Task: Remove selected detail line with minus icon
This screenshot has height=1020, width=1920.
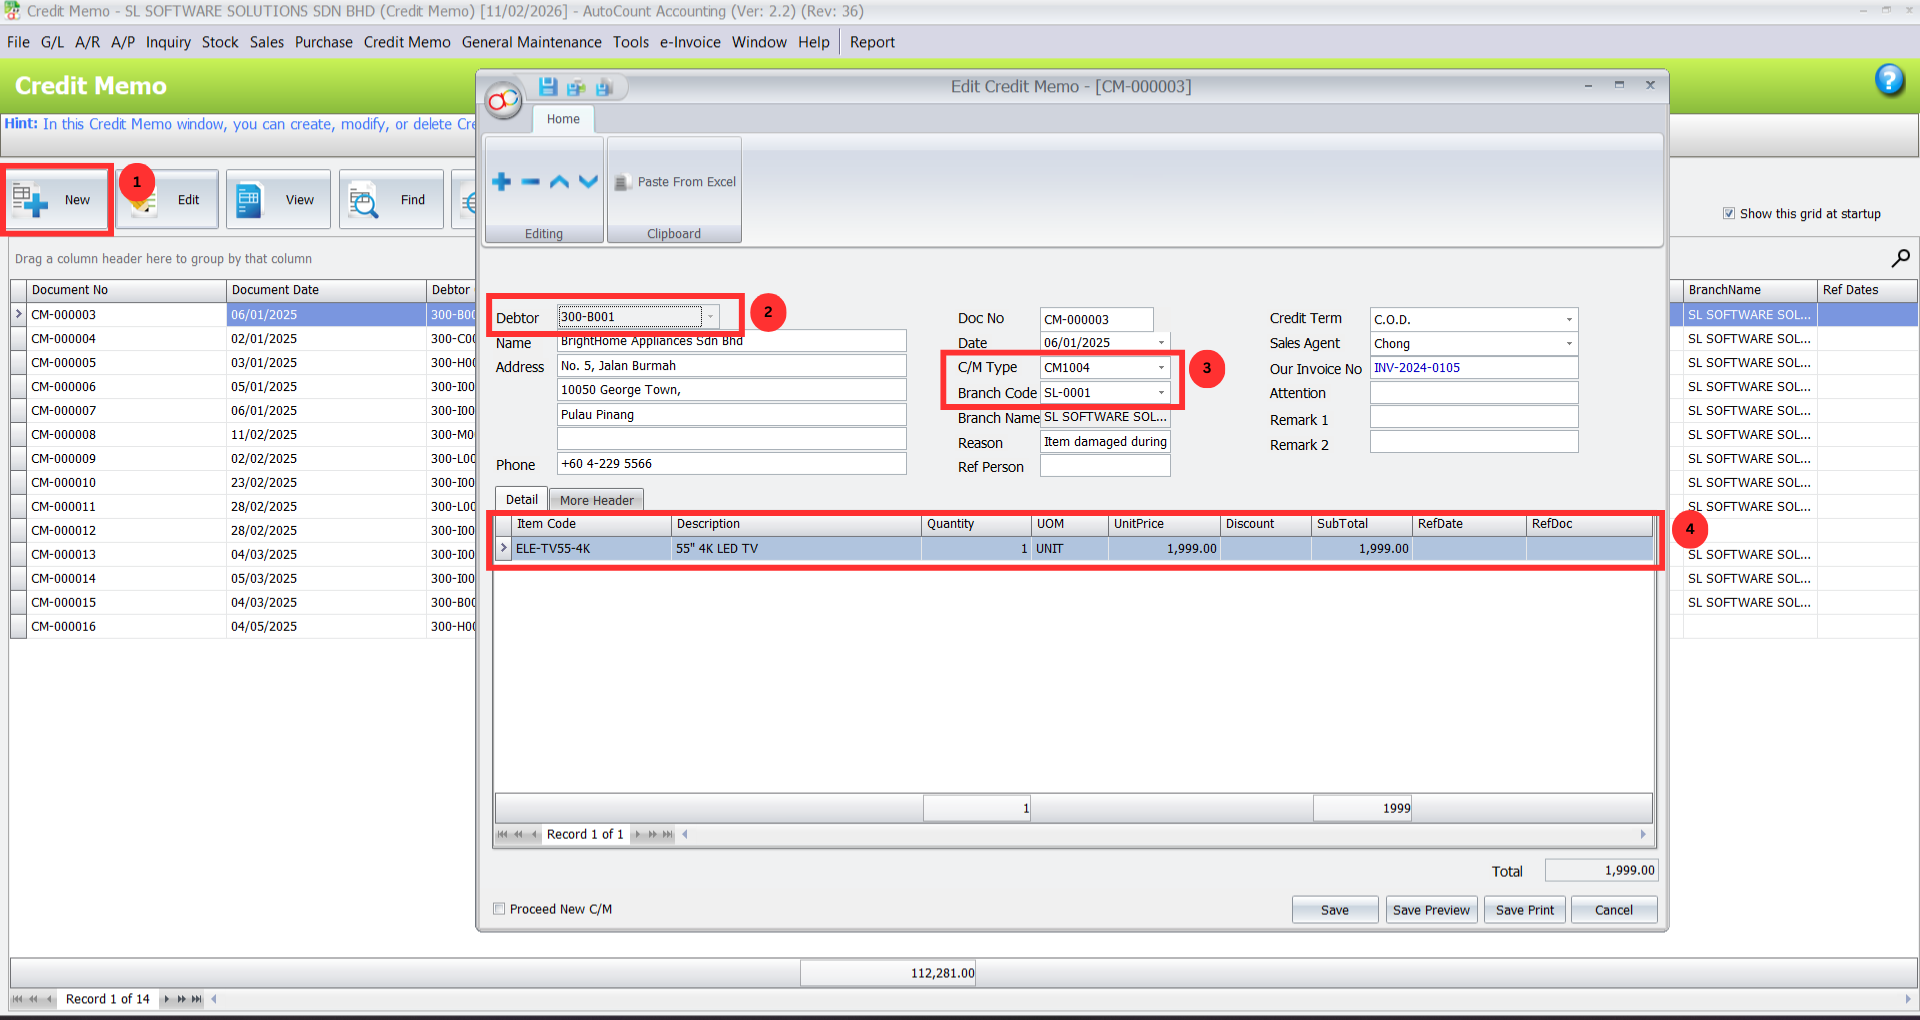Action: point(530,181)
